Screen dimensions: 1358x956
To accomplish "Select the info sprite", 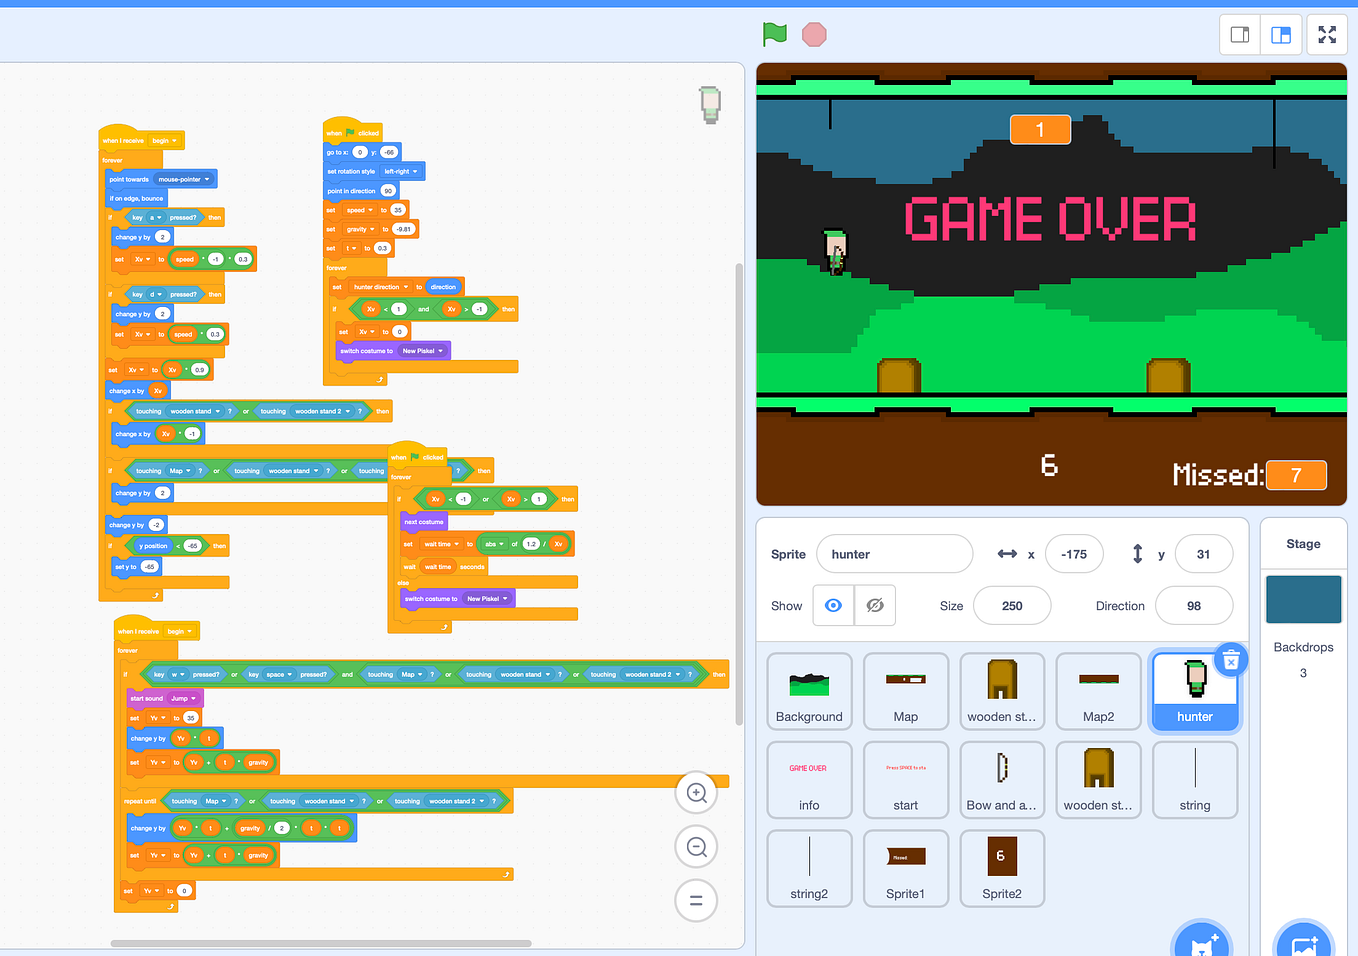I will click(x=809, y=780).
